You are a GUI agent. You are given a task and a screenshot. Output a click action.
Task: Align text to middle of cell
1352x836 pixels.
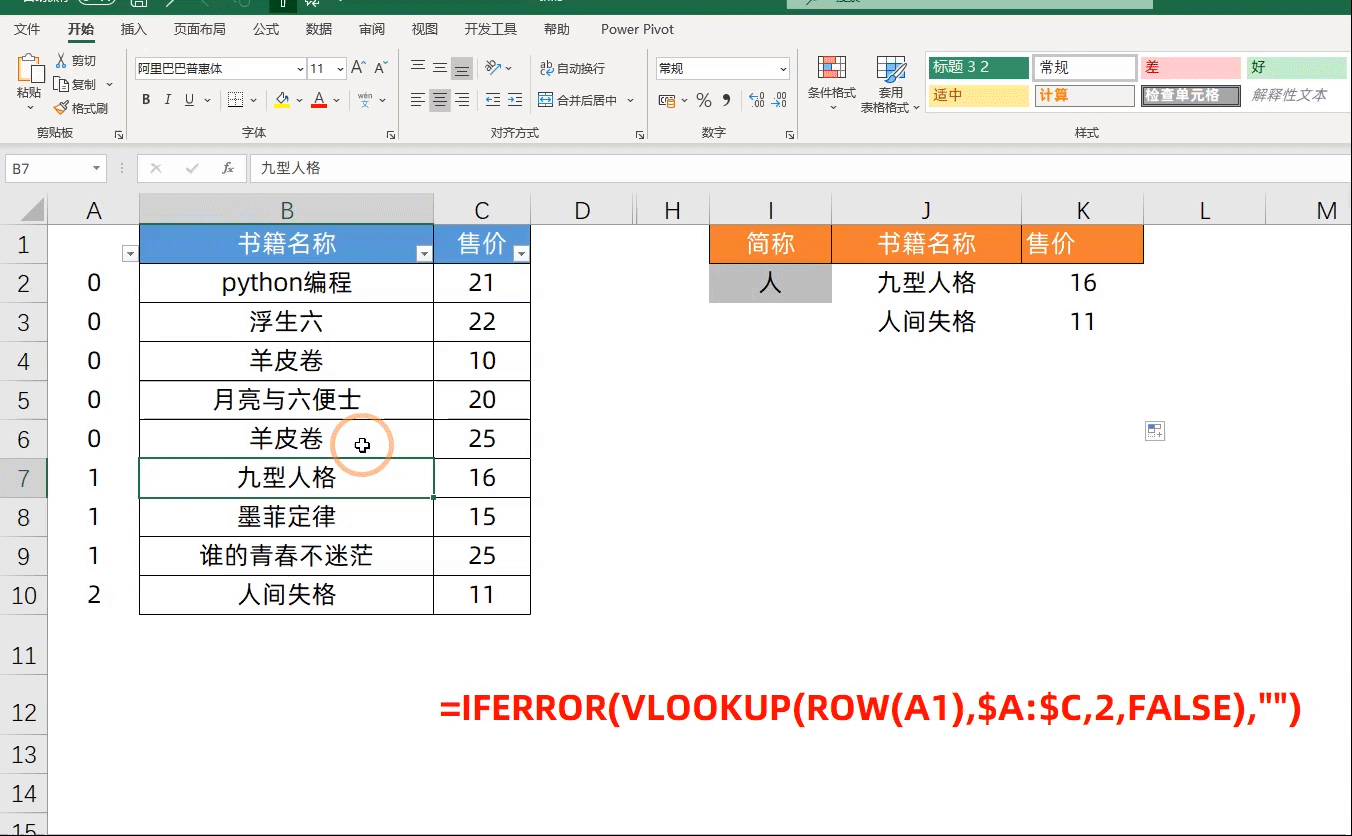(x=440, y=68)
